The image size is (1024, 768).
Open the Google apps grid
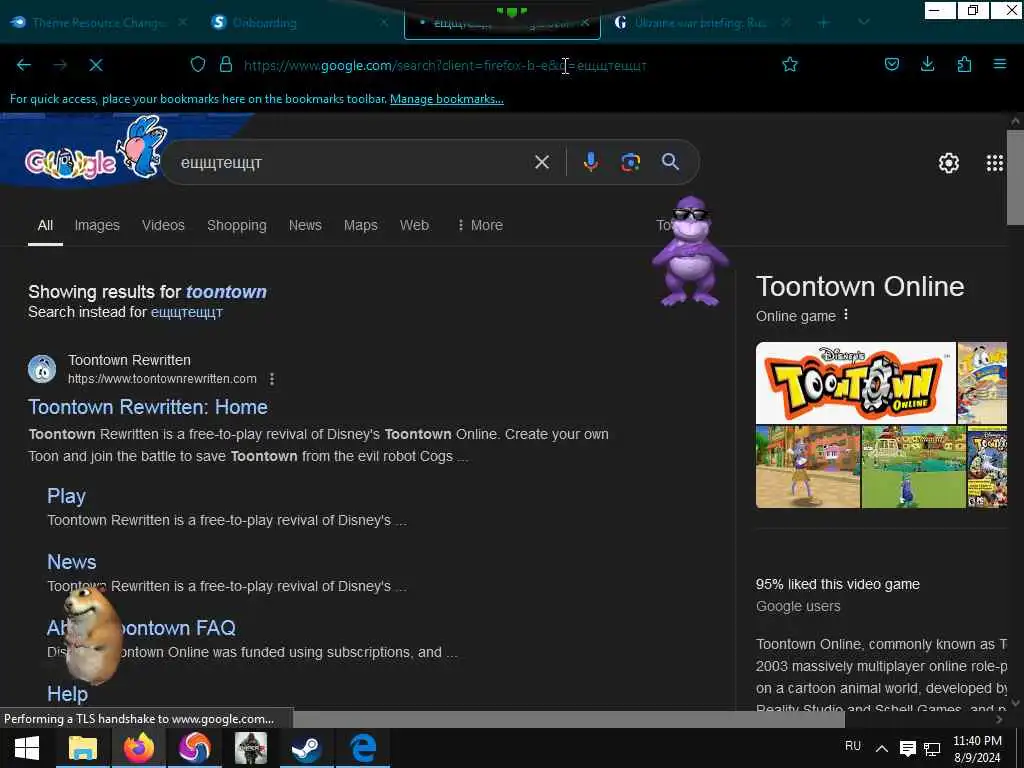tap(994, 163)
